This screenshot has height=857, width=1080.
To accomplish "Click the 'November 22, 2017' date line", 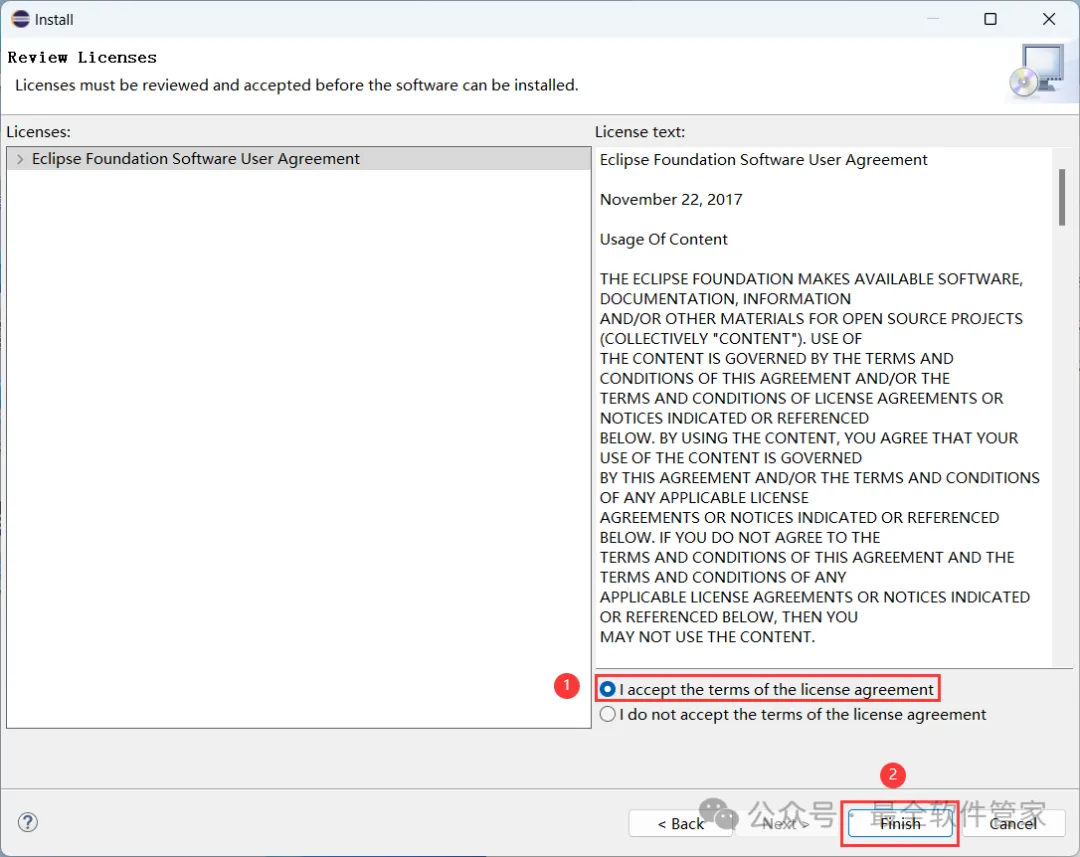I will (x=671, y=200).
